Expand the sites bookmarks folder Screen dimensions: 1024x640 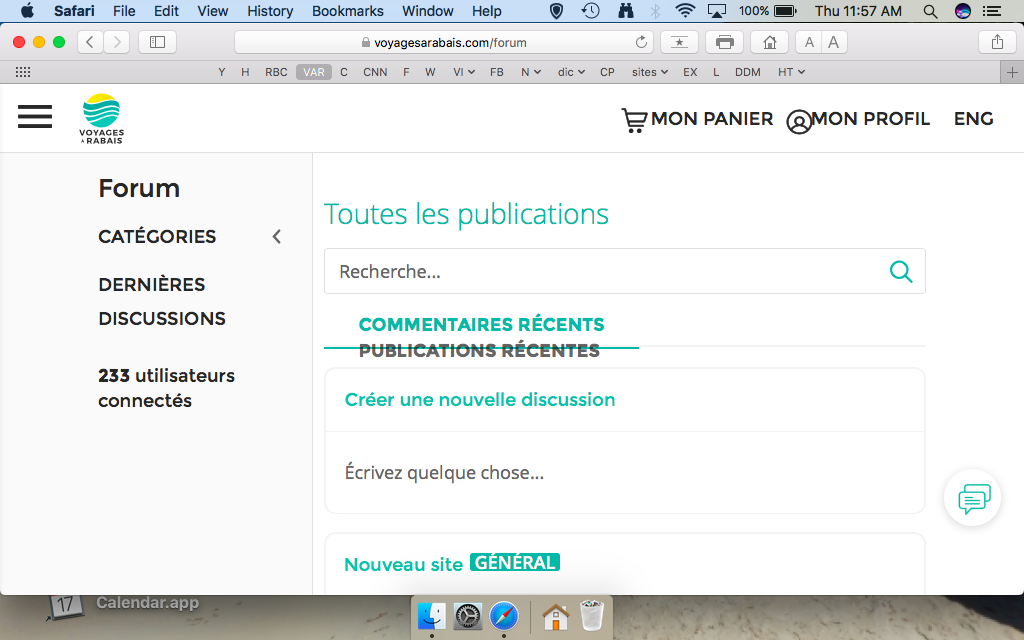[x=649, y=72]
